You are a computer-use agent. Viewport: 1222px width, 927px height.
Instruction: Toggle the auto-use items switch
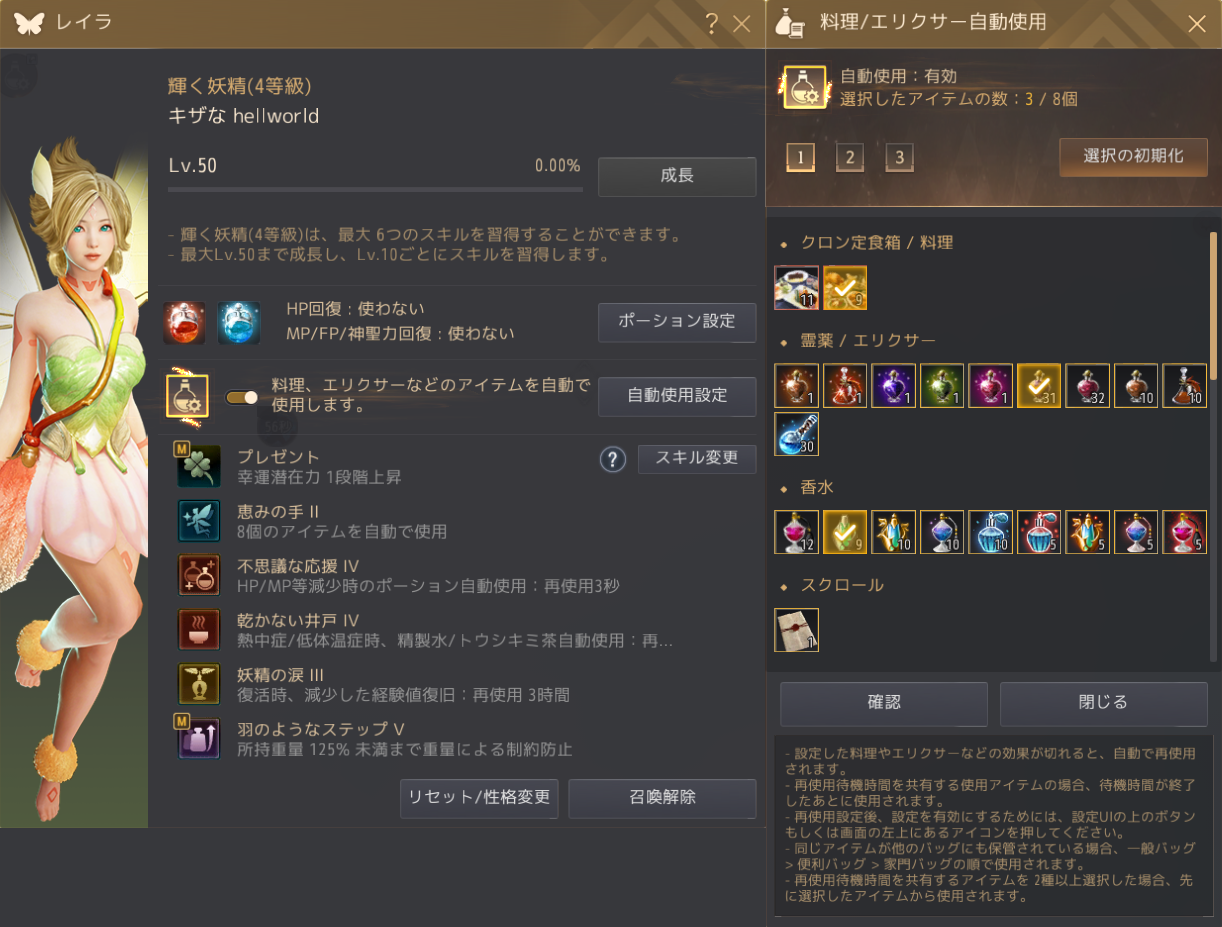point(242,397)
